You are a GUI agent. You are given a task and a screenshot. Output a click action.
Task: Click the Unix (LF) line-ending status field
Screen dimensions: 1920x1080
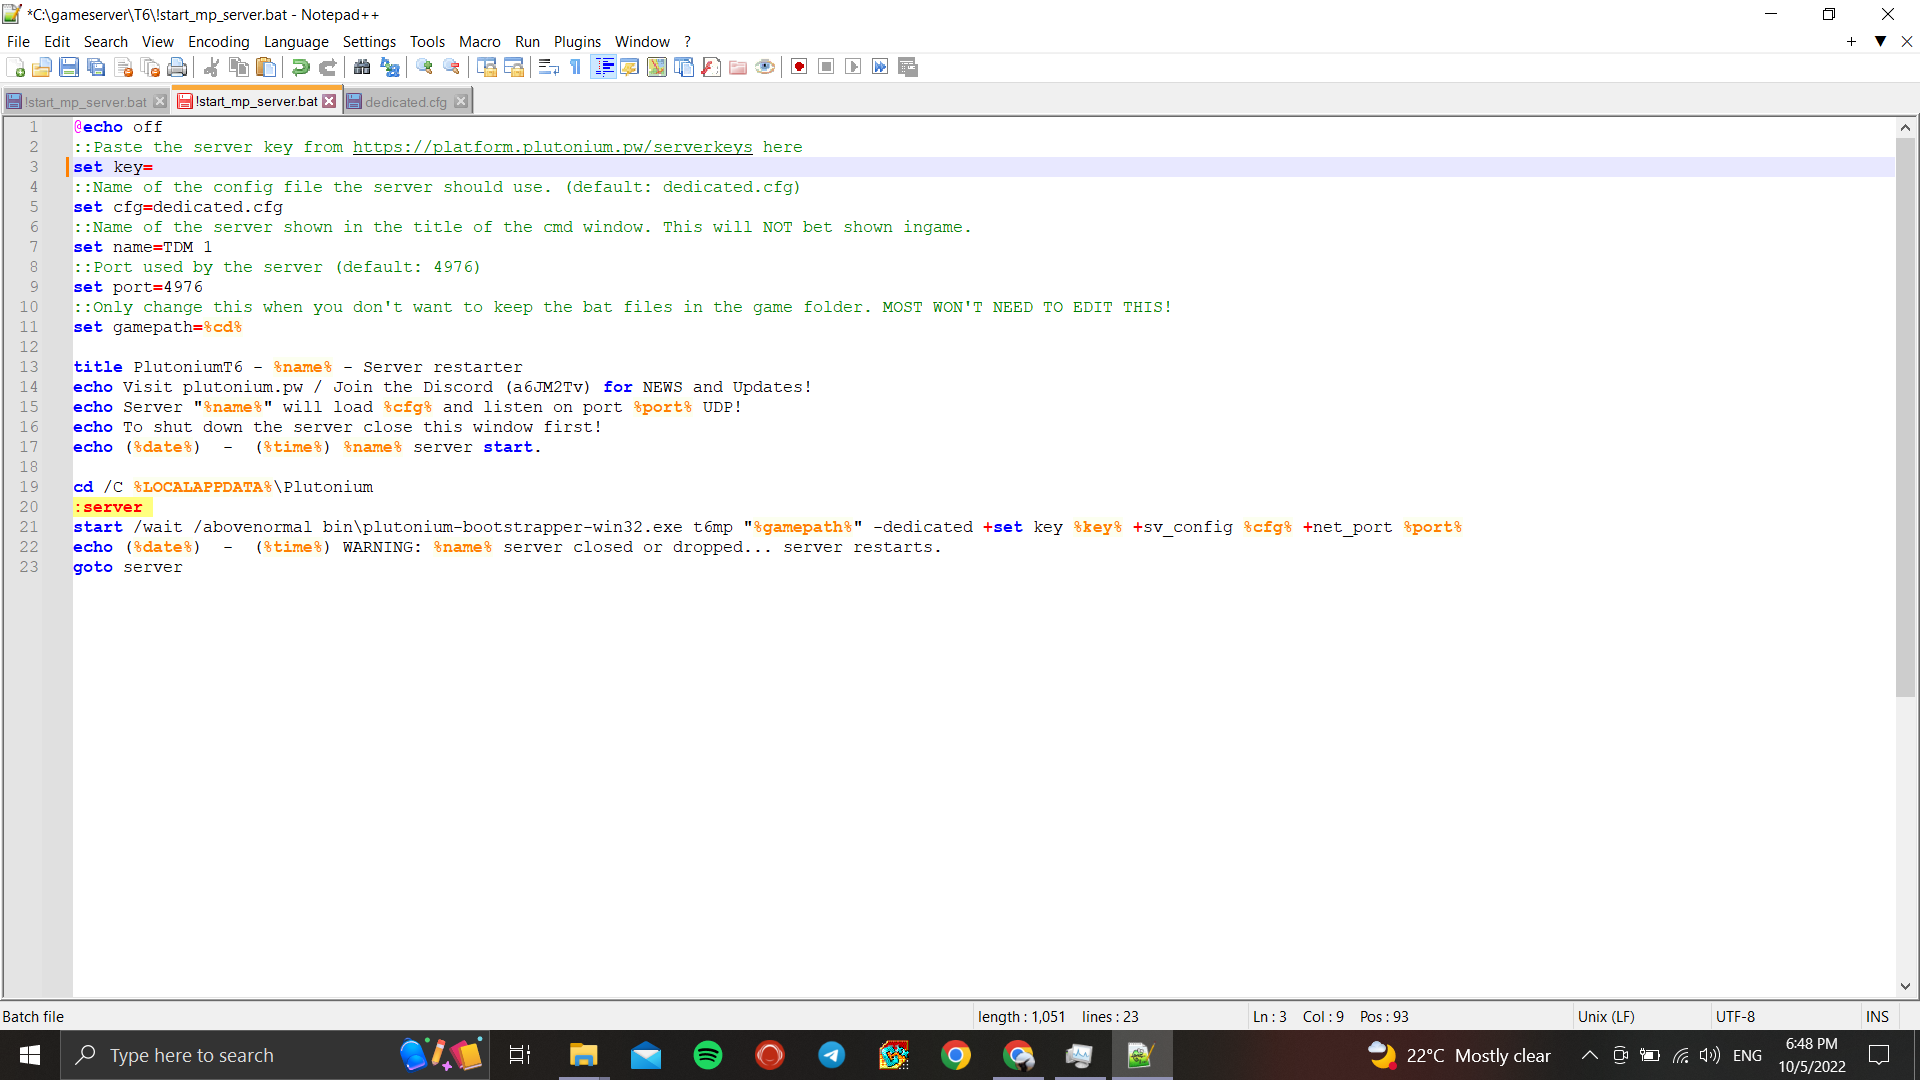[x=1606, y=1016]
